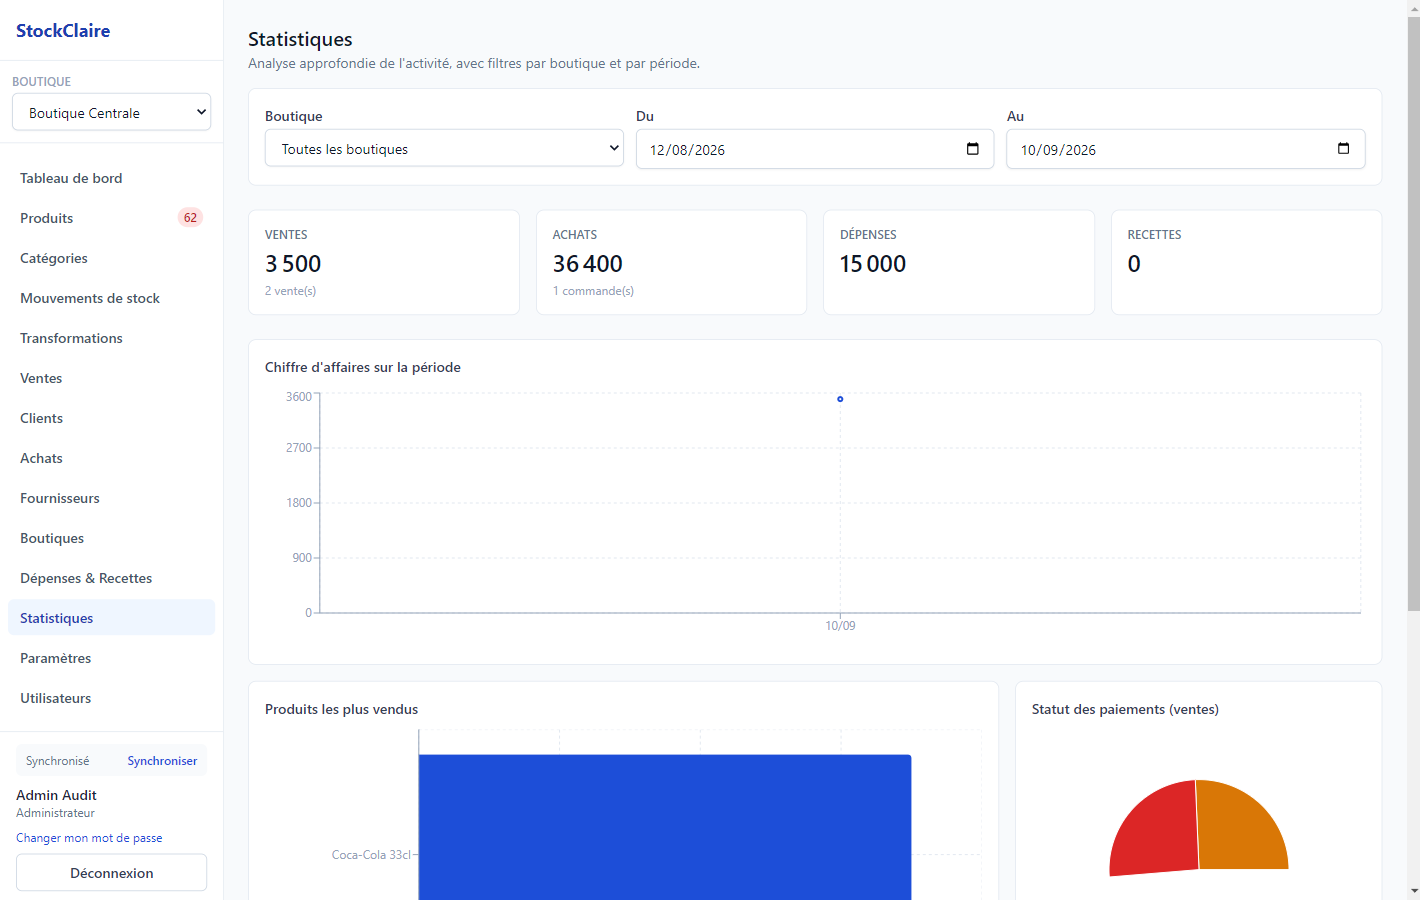Screen dimensions: 1420x900
Task: Expand the Toutes les boutiques filter
Action: pos(444,148)
